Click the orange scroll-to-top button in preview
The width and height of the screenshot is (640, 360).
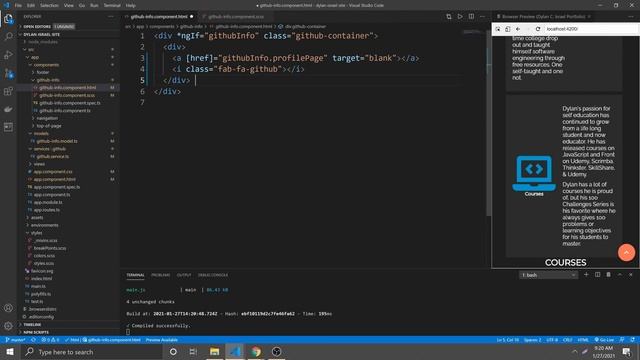point(626,252)
